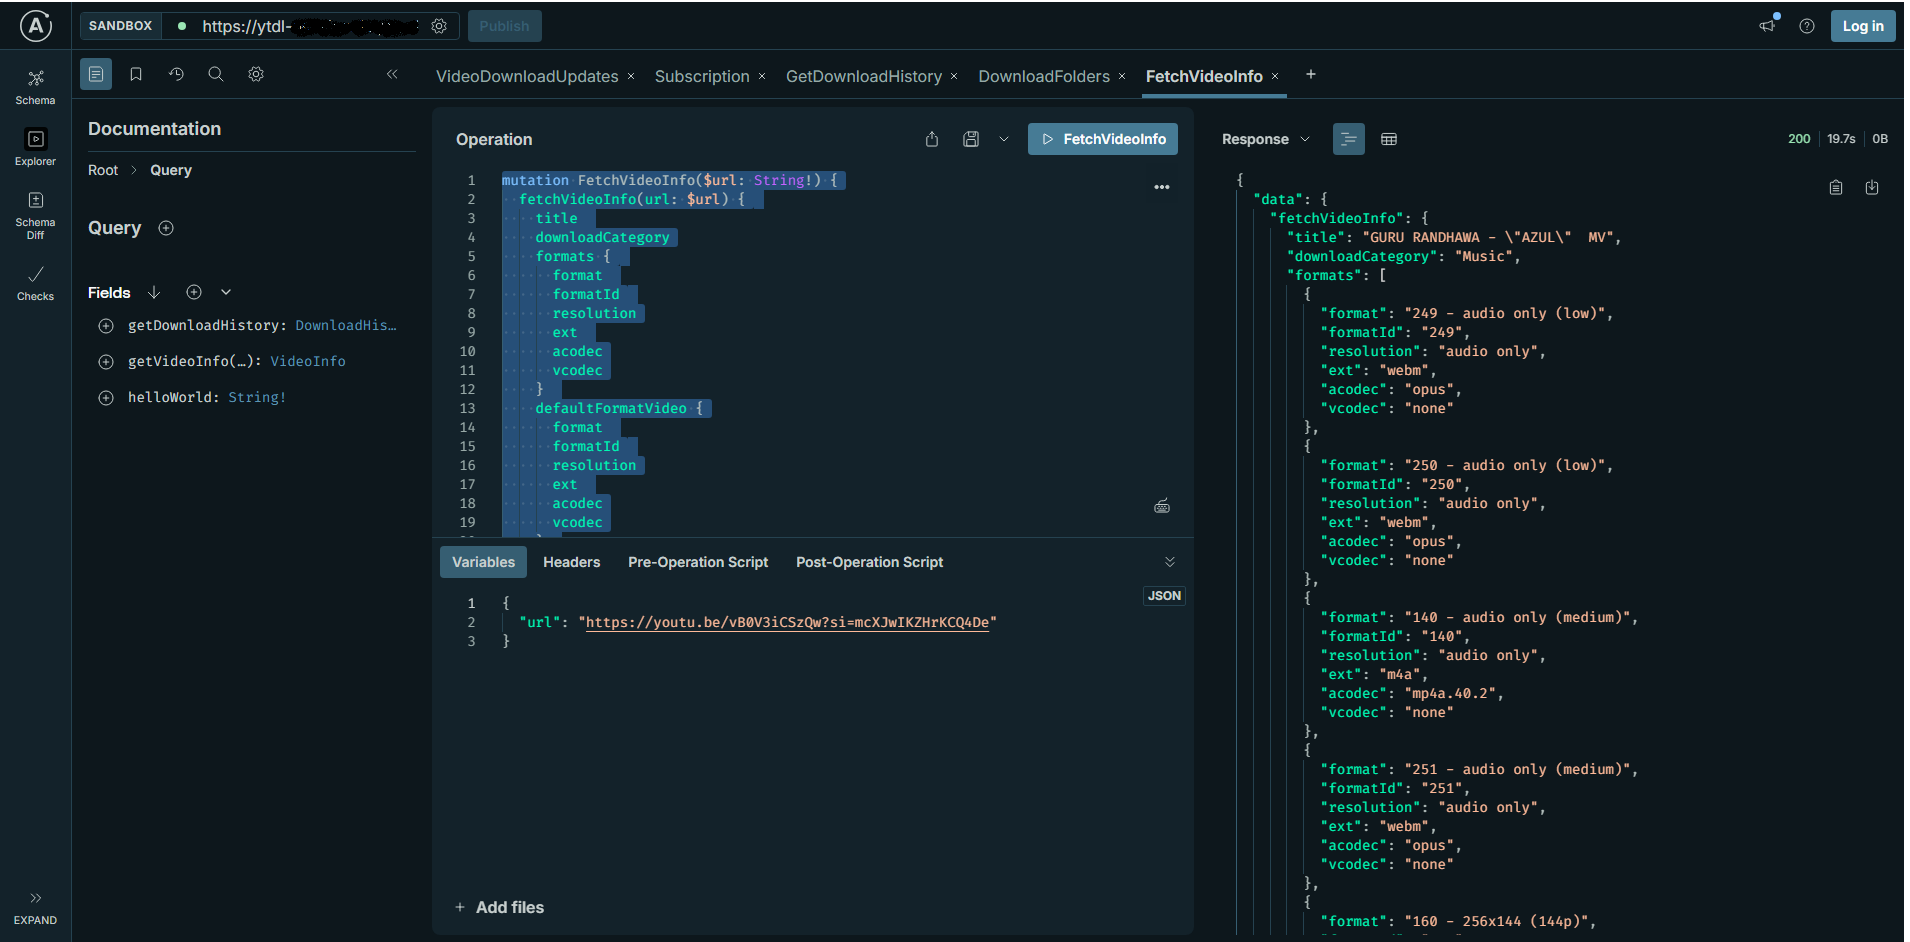The width and height of the screenshot is (1910, 942).
Task: Click the Log in button
Action: (x=1862, y=26)
